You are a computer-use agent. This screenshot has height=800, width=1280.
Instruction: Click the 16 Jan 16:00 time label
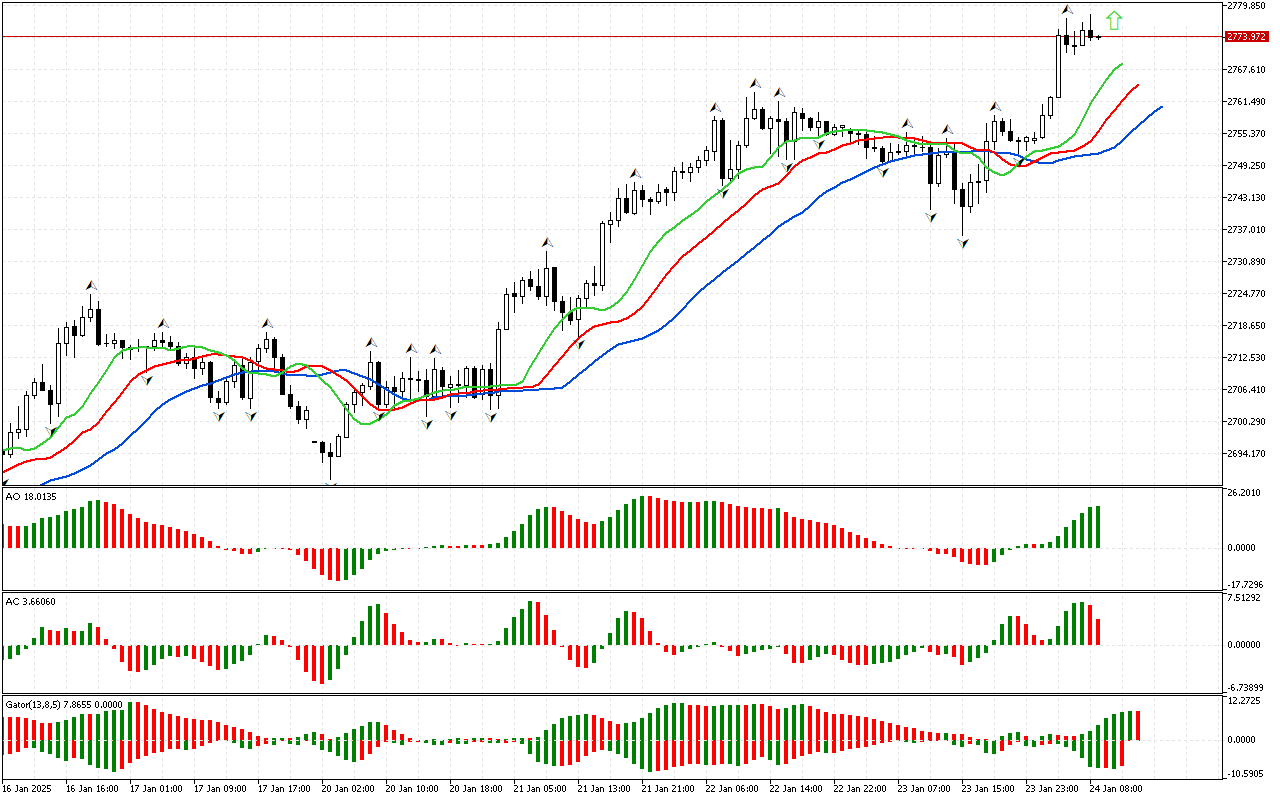[x=92, y=789]
